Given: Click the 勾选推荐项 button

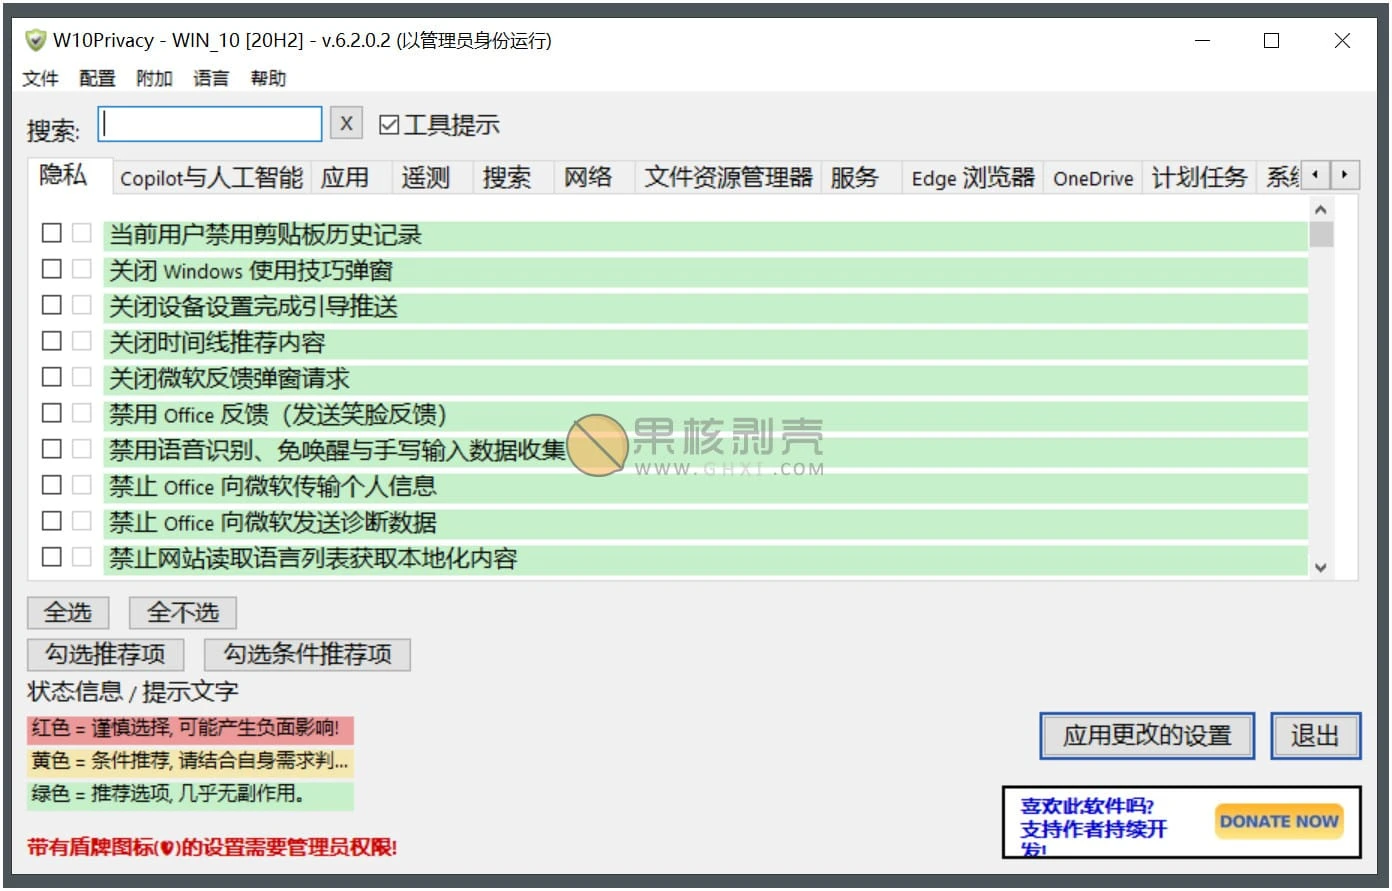Looking at the screenshot, I should pyautogui.click(x=106, y=654).
